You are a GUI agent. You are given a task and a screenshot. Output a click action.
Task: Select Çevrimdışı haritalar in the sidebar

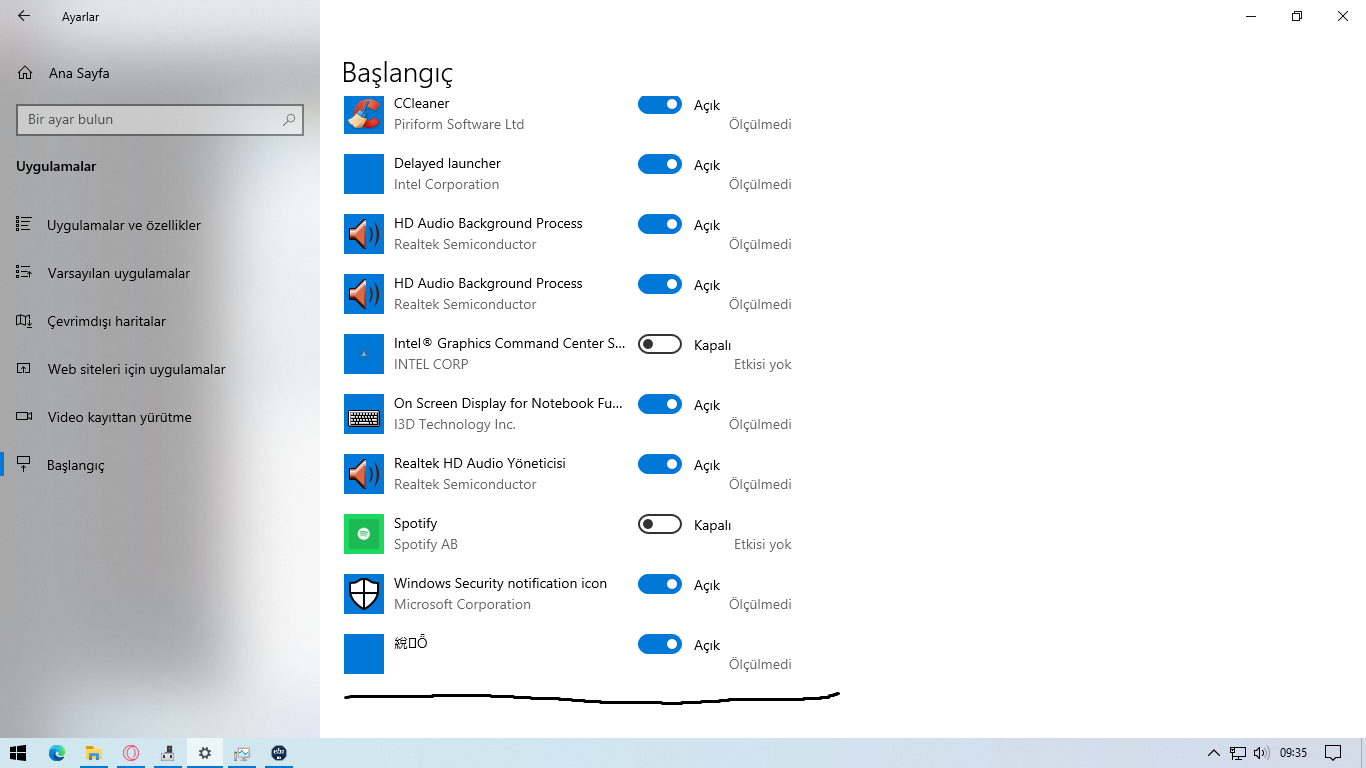(x=160, y=321)
